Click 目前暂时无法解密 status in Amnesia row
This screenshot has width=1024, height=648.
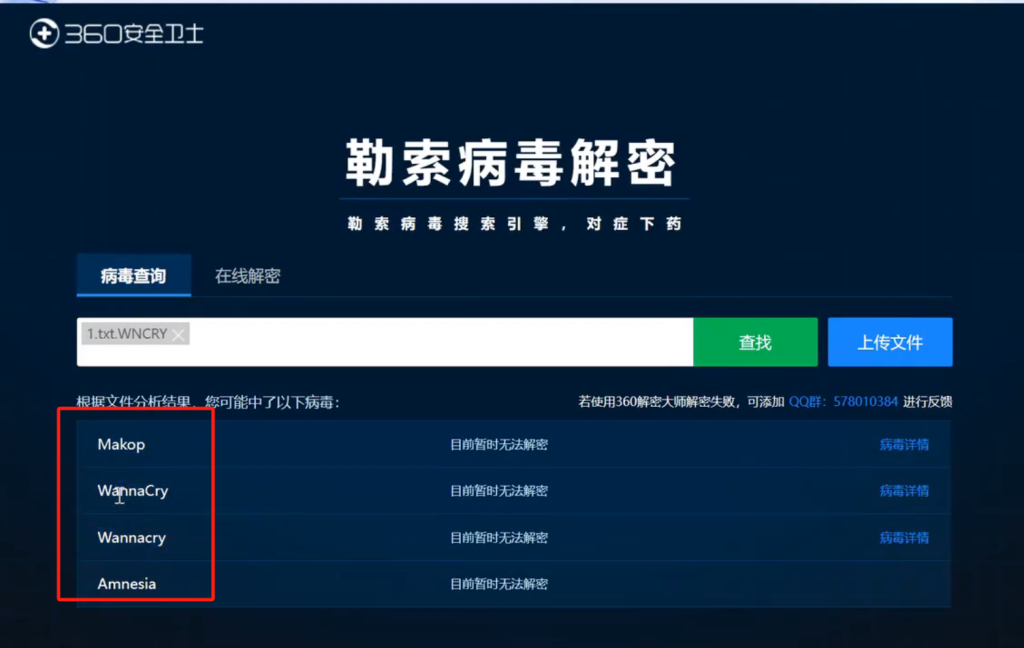[x=499, y=584]
